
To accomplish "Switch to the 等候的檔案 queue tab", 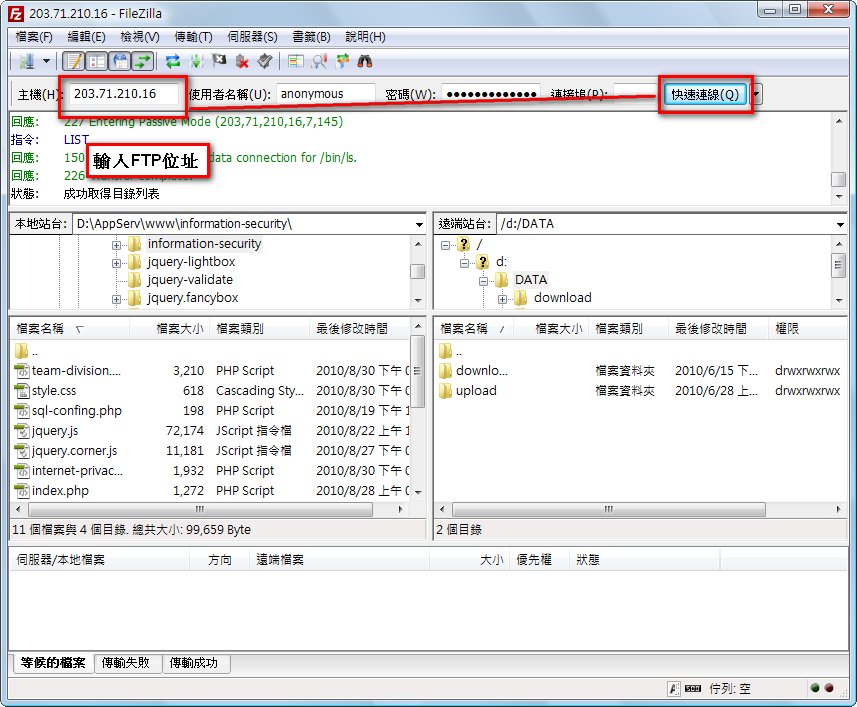I will (x=53, y=663).
